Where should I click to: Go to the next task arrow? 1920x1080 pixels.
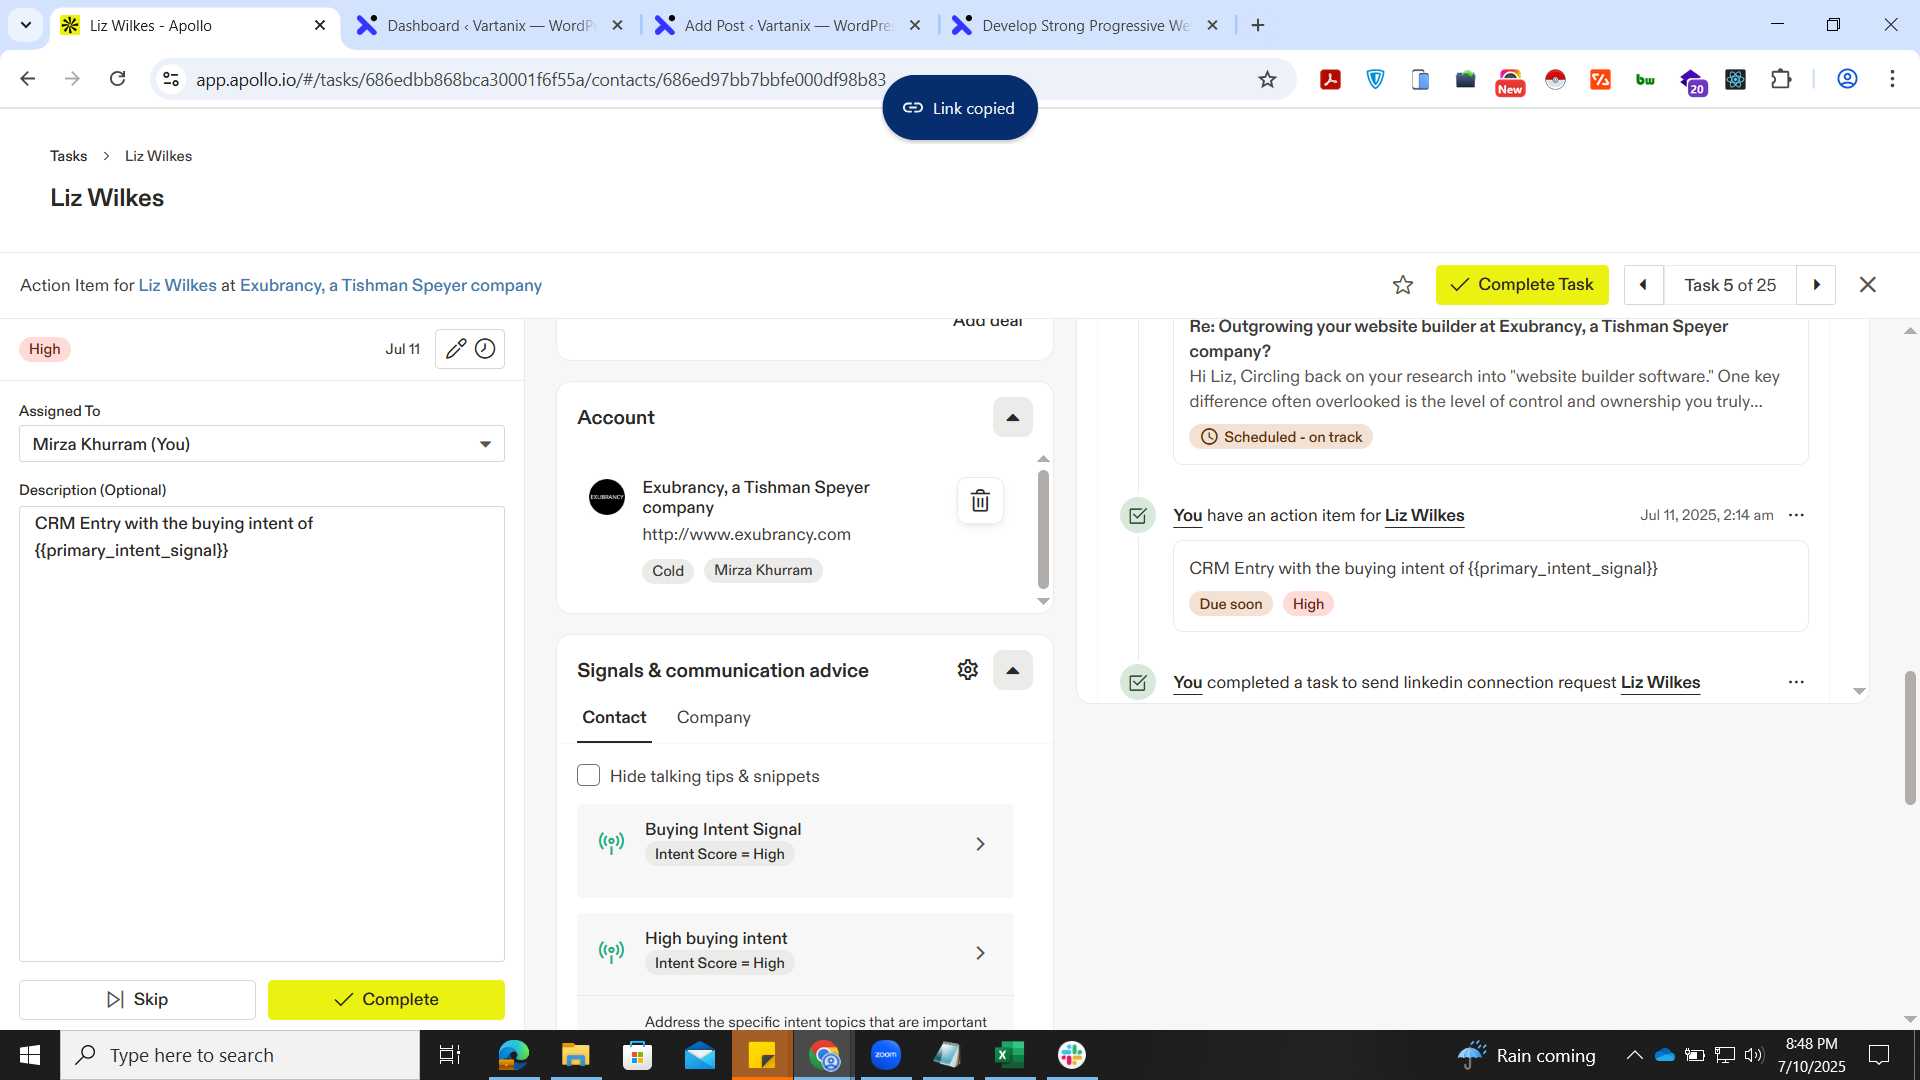coord(1816,285)
